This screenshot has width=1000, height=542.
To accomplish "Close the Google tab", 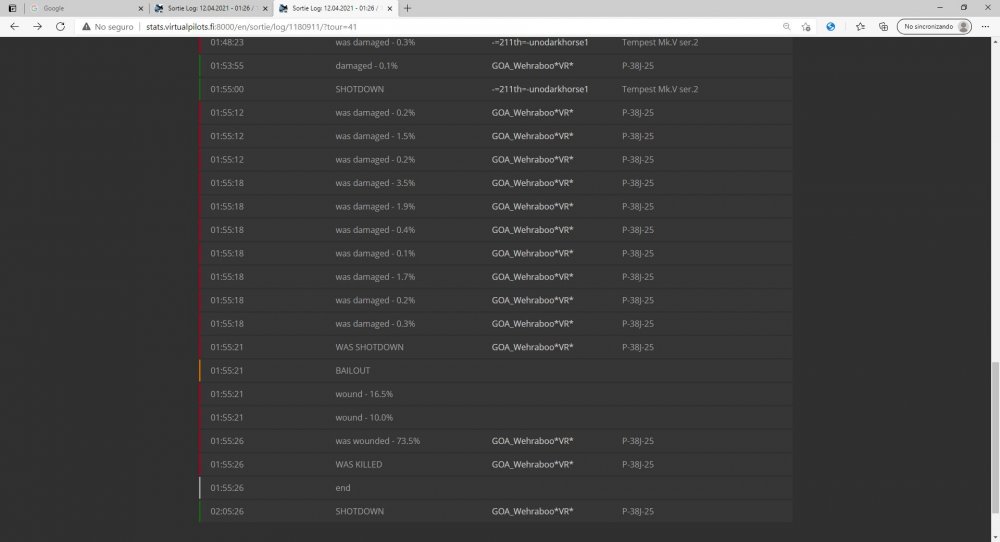I will point(140,8).
